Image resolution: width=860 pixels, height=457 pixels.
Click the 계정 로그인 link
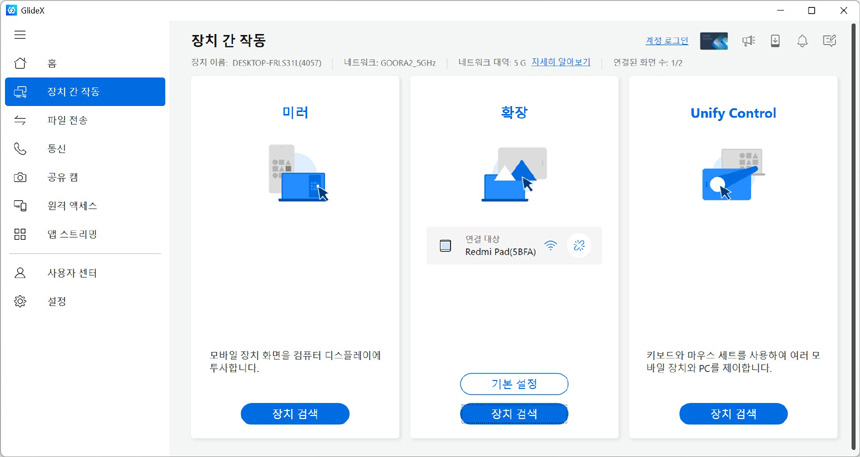(667, 41)
